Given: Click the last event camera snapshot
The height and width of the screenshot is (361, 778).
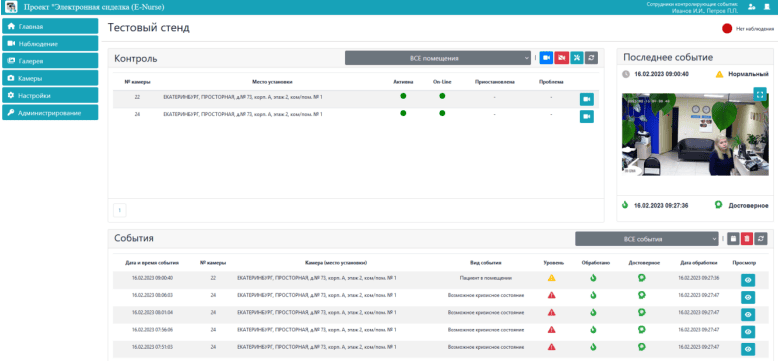Looking at the screenshot, I should [695, 135].
